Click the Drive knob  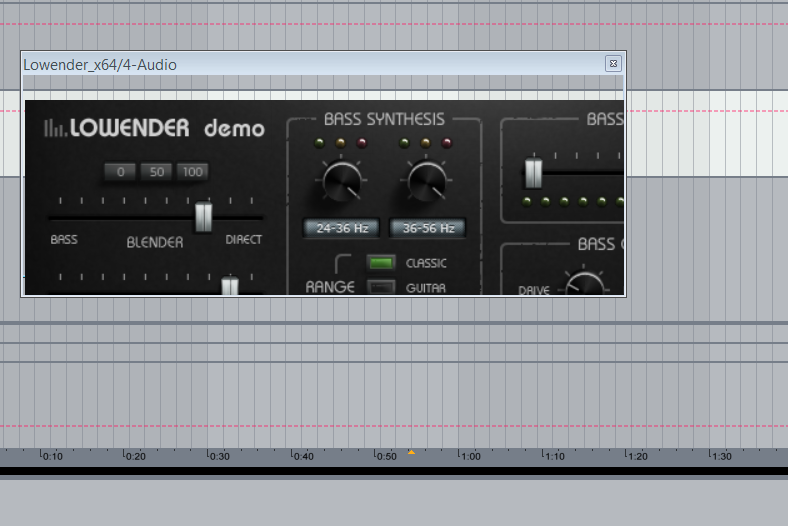tap(584, 284)
